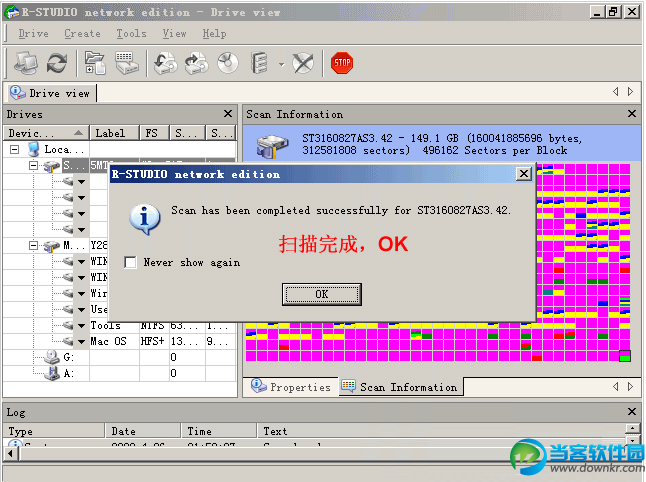Click the Time column header in Log
The width and height of the screenshot is (646, 482).
point(219,431)
